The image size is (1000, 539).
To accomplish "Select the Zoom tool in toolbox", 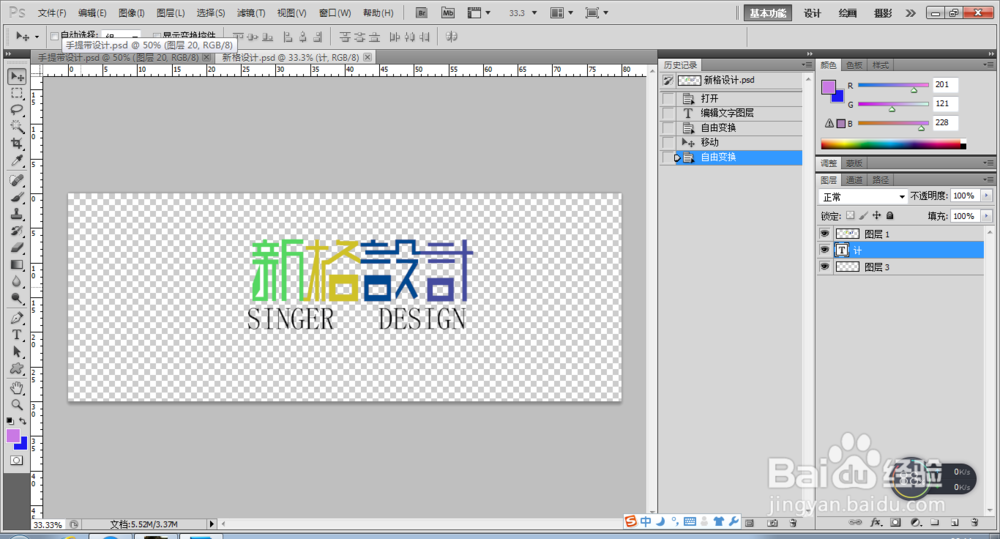I will (x=17, y=404).
